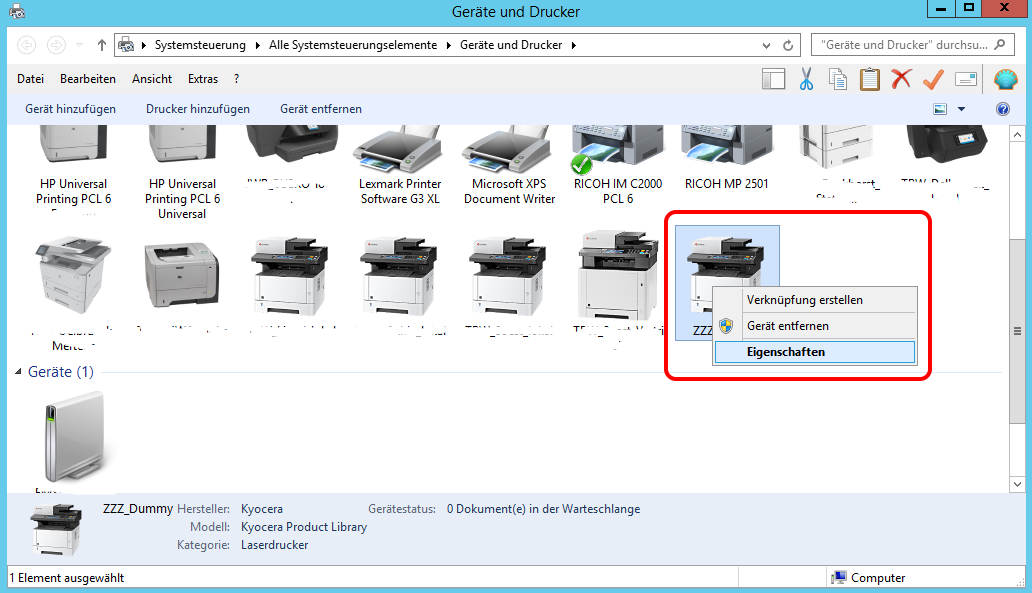
Task: Go up one level with Up arrow
Action: (x=101, y=45)
